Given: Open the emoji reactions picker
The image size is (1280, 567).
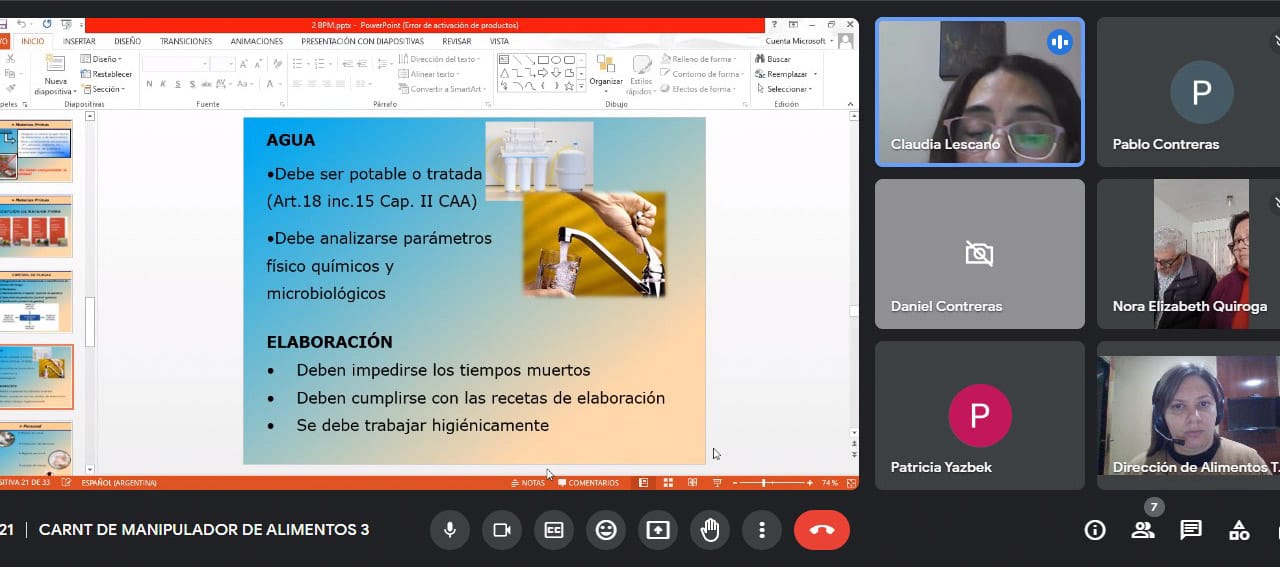Looking at the screenshot, I should (606, 530).
